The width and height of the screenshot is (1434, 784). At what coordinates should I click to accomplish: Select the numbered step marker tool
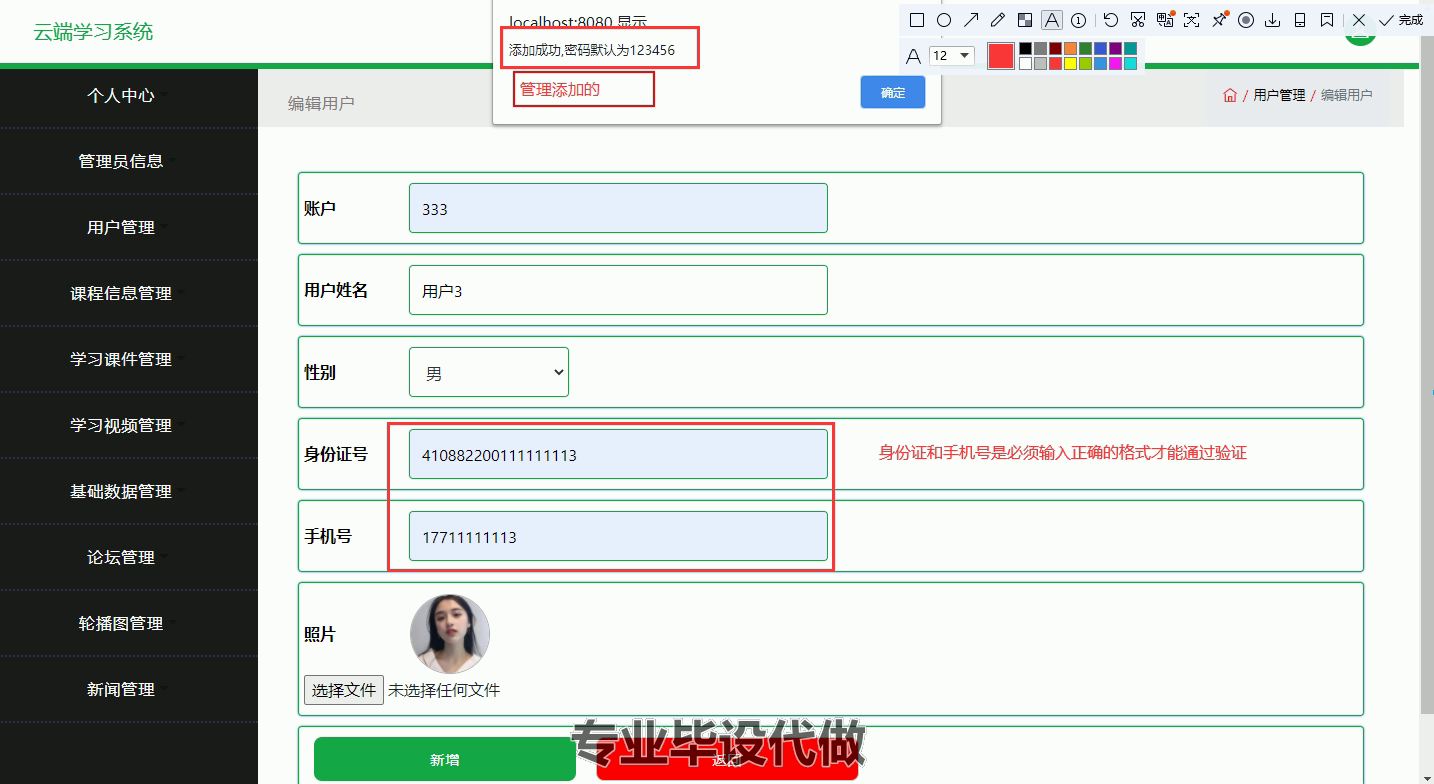tap(1079, 20)
